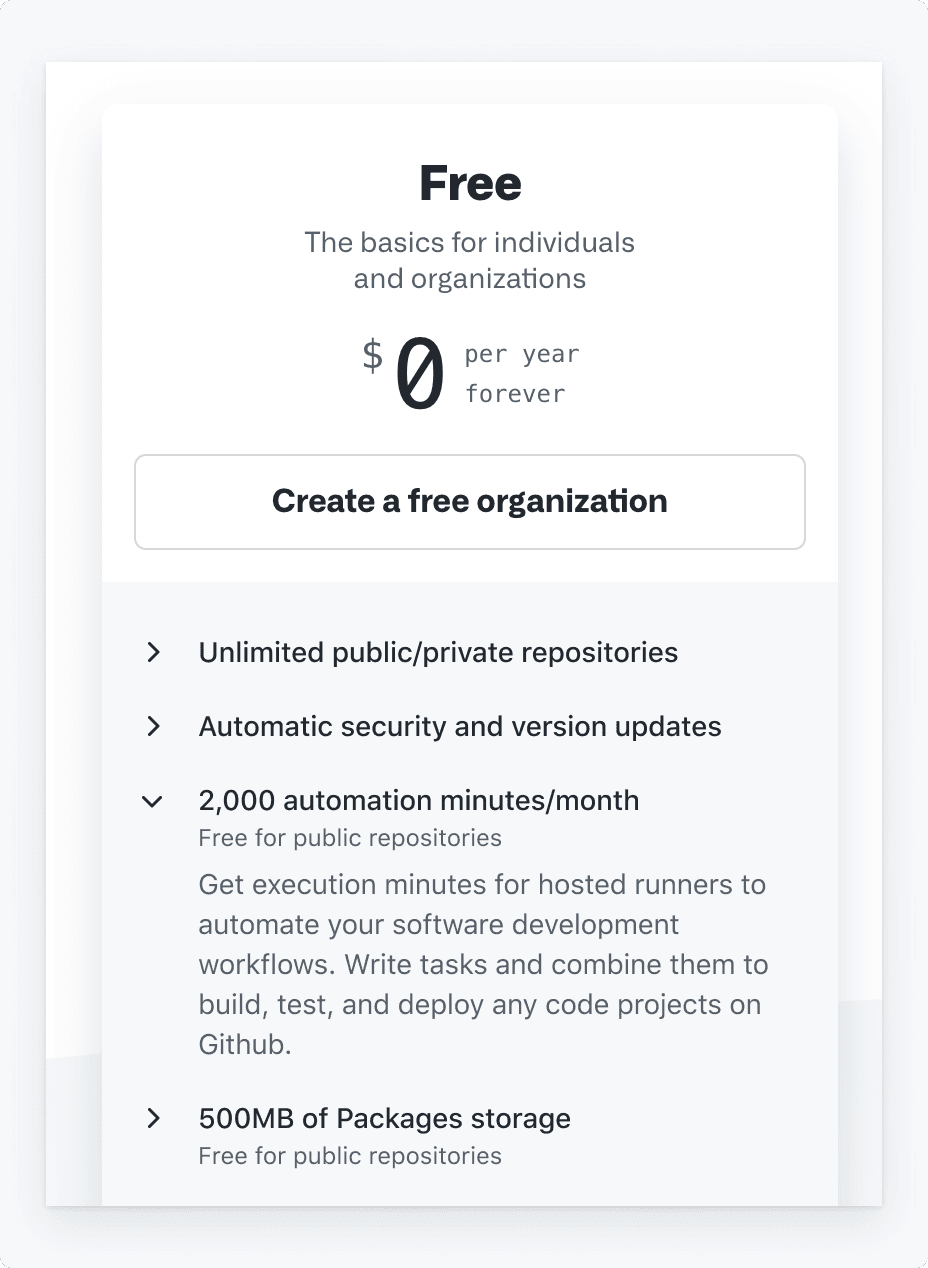
Task: Click Free for public repositories under automation minutes
Action: point(349,838)
